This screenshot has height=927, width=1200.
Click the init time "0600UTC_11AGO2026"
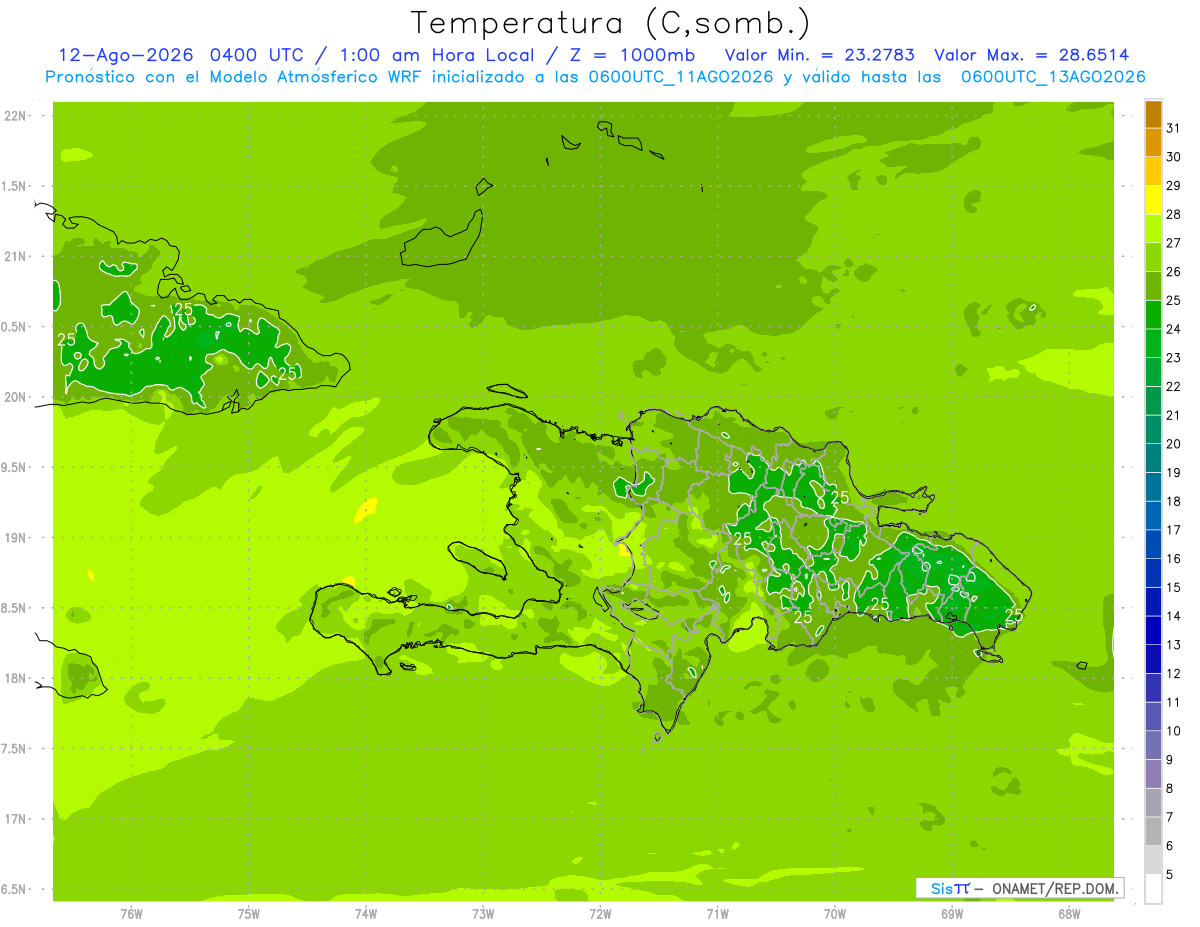tap(682, 77)
